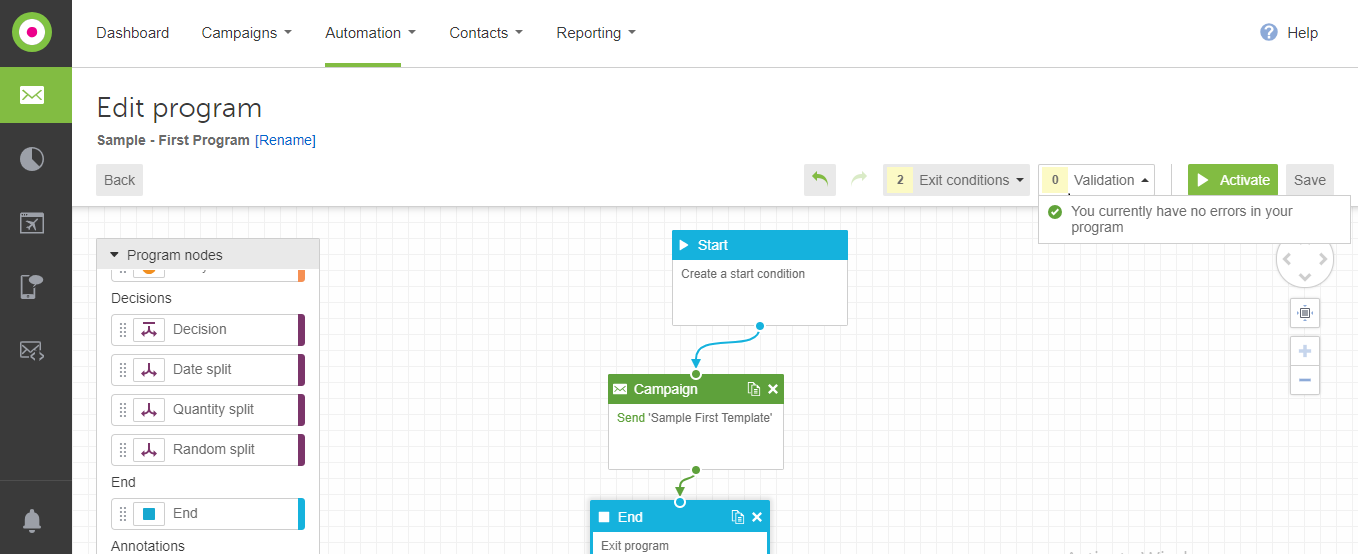Click the Activate button
The height and width of the screenshot is (554, 1358).
[x=1233, y=180]
